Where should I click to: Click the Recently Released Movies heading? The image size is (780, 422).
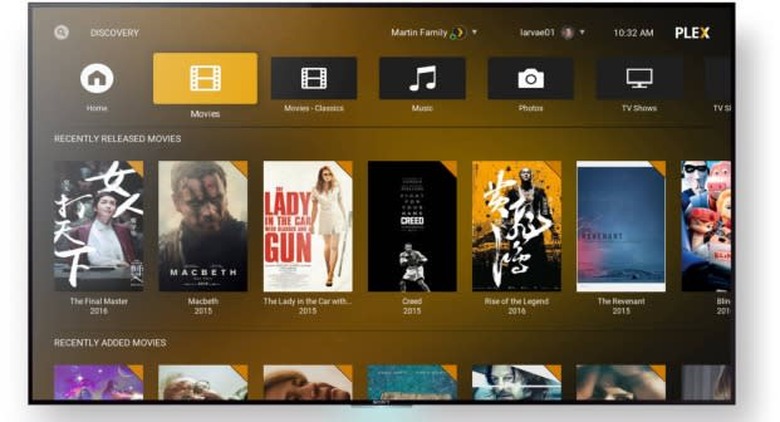point(117,139)
